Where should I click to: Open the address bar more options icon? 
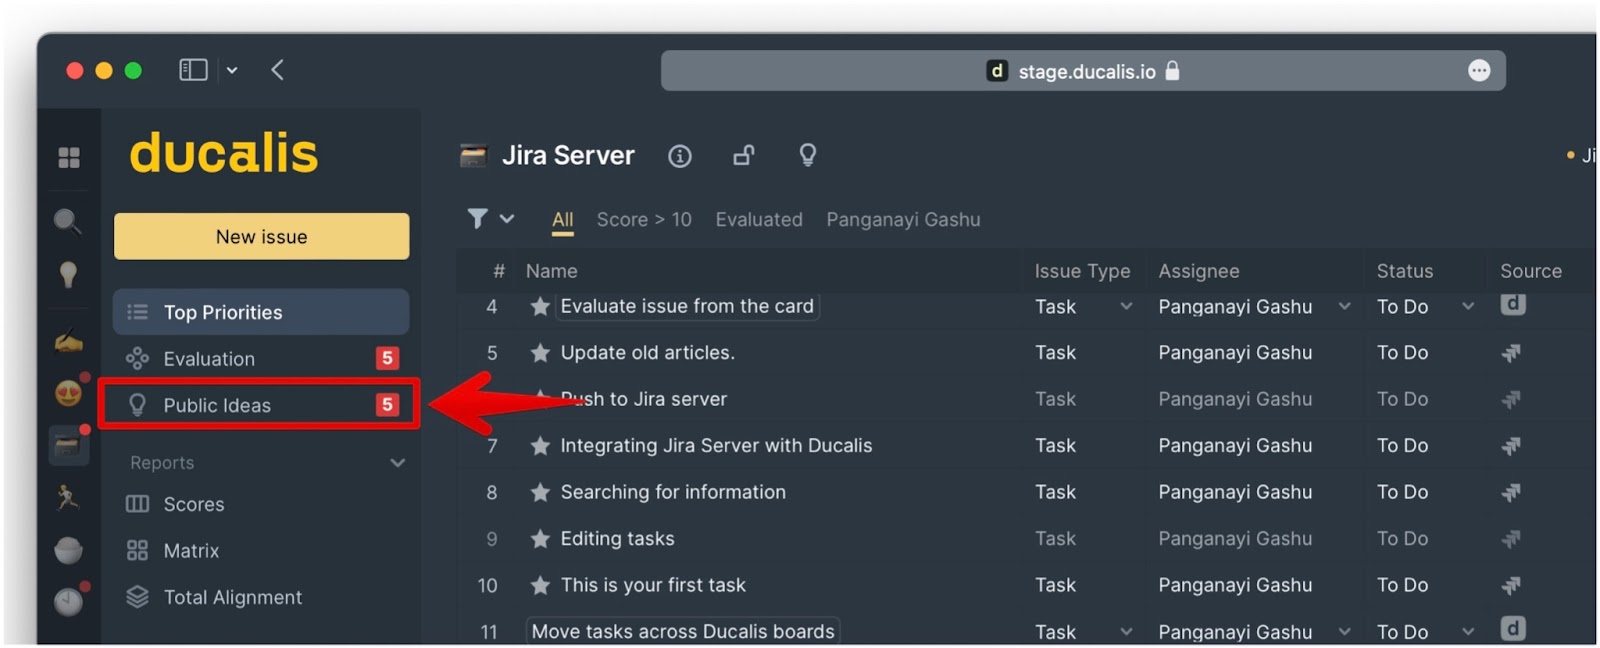click(1479, 71)
